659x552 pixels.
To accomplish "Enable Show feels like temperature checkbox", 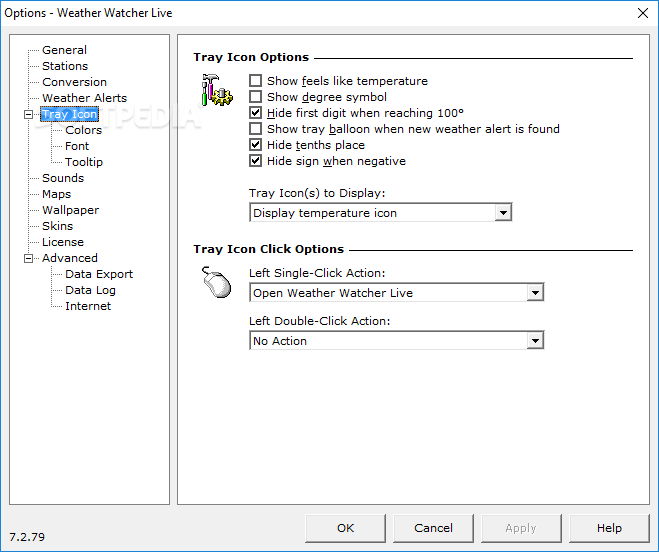I will point(256,81).
